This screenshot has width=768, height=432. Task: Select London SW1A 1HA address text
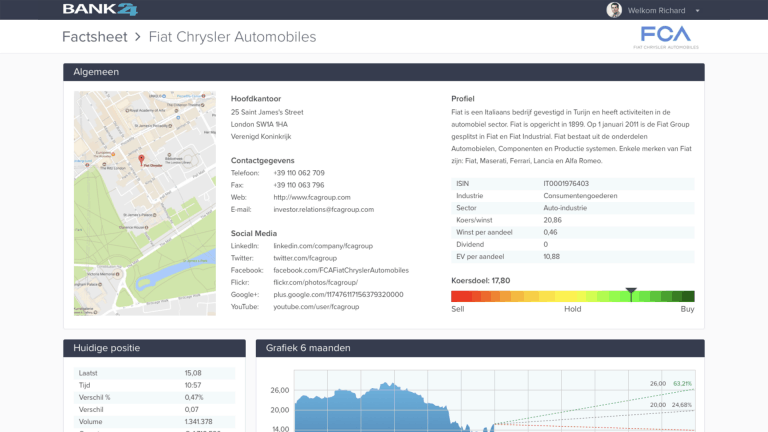click(259, 124)
